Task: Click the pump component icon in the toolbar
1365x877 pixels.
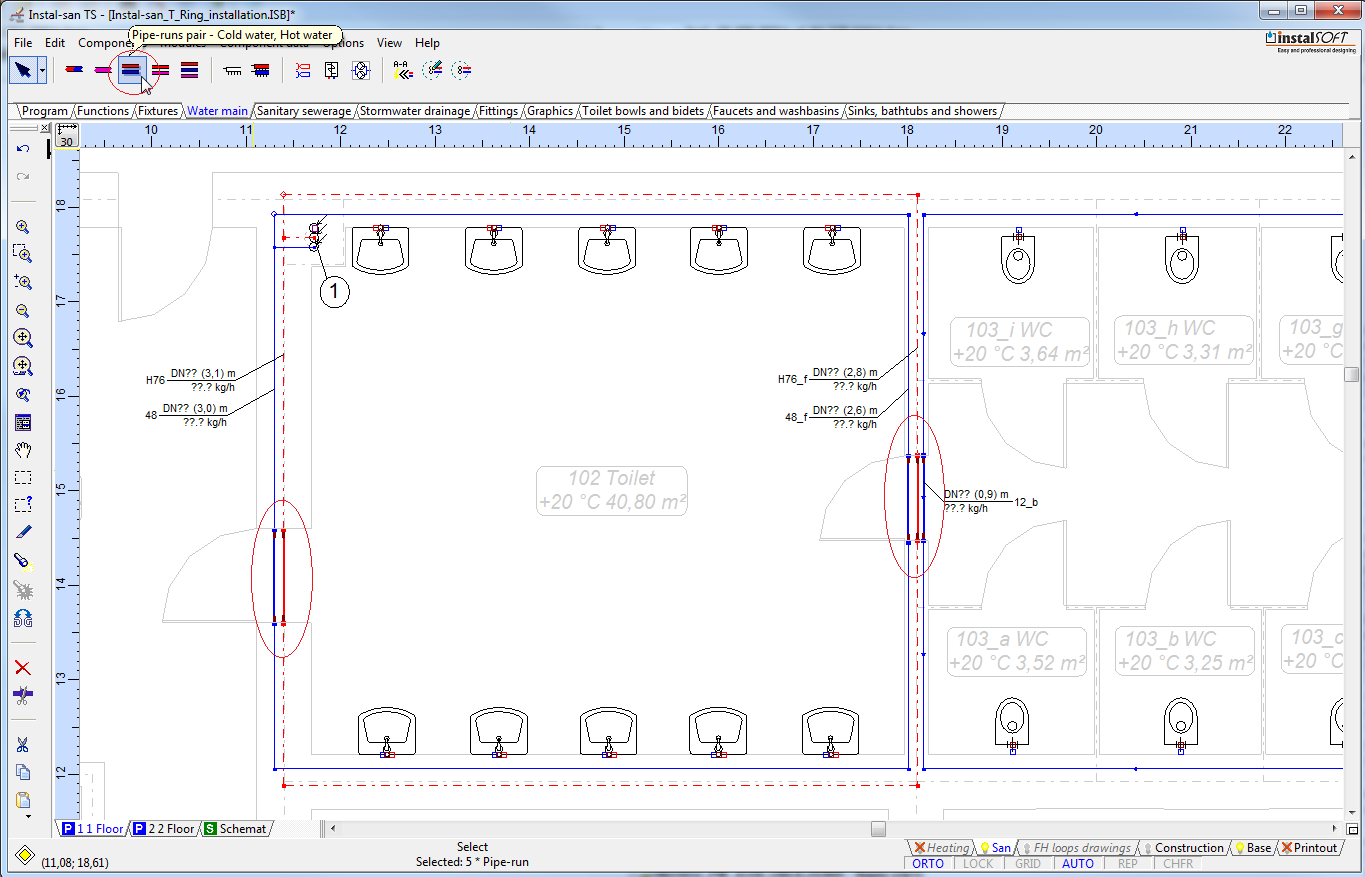Action: [362, 70]
